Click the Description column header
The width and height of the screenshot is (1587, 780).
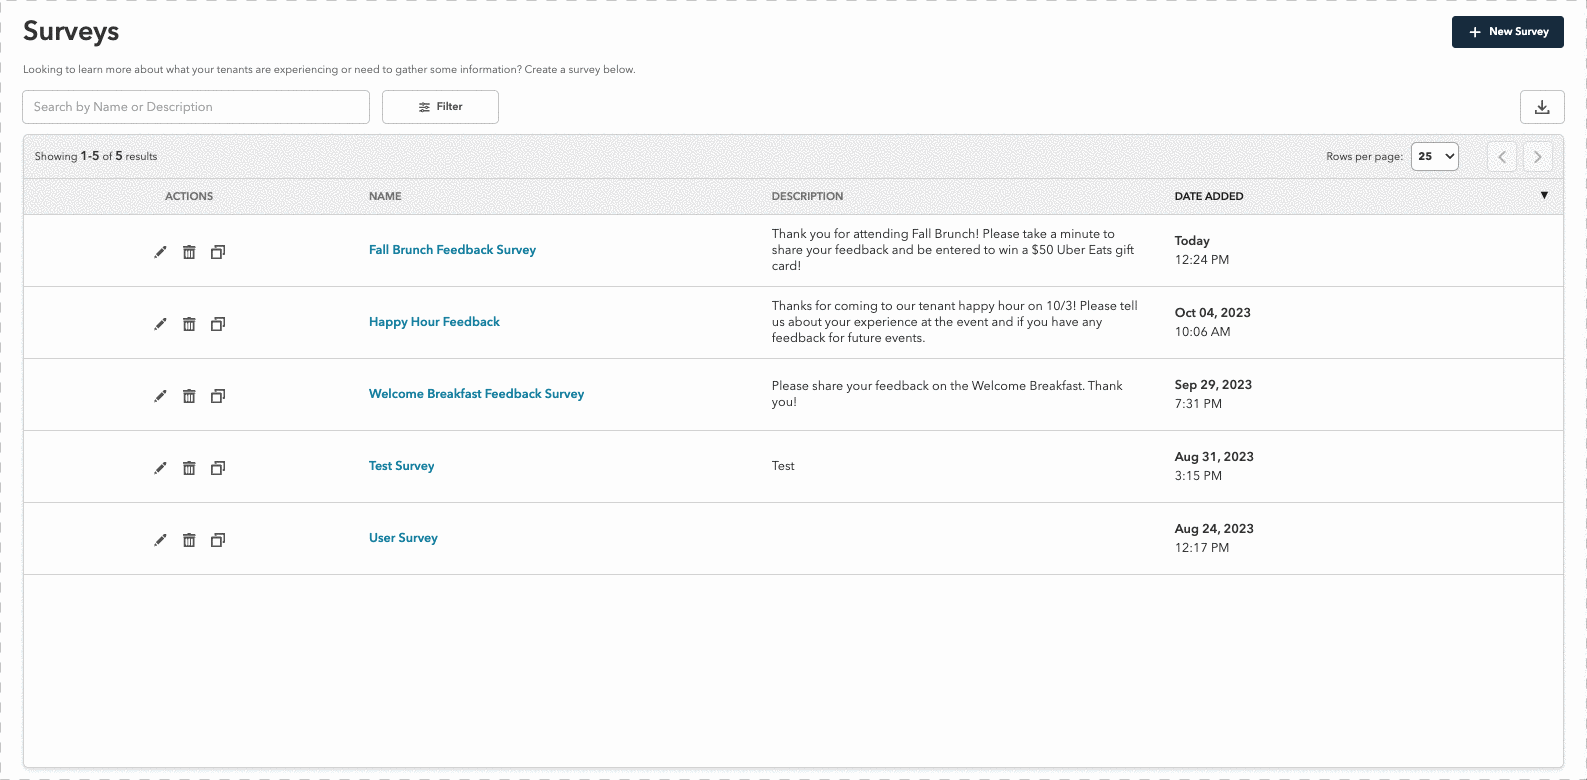[x=807, y=196]
